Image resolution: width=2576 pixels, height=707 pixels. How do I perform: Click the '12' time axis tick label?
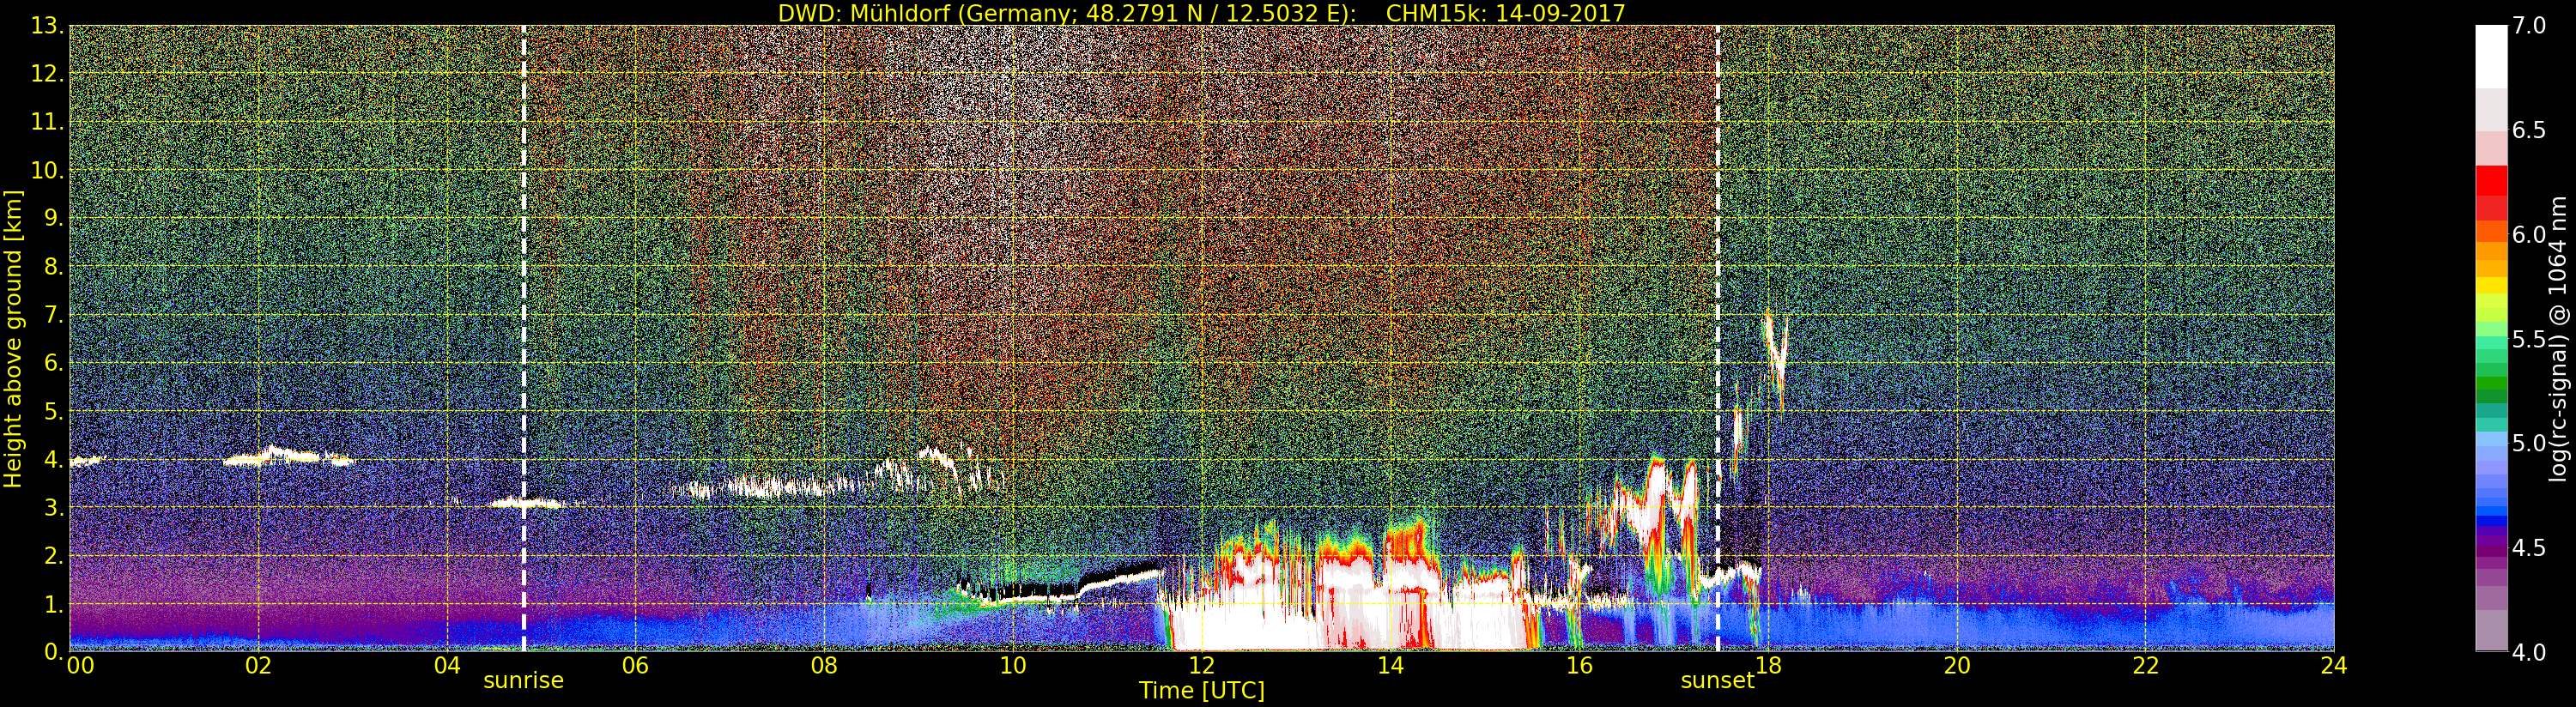[1201, 666]
